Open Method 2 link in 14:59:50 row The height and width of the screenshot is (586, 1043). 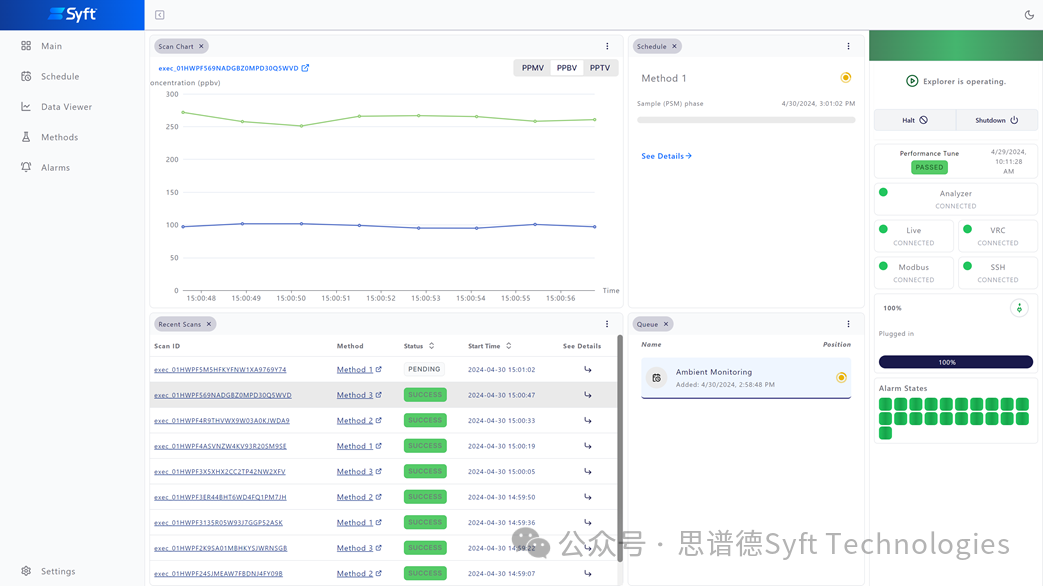coord(359,497)
